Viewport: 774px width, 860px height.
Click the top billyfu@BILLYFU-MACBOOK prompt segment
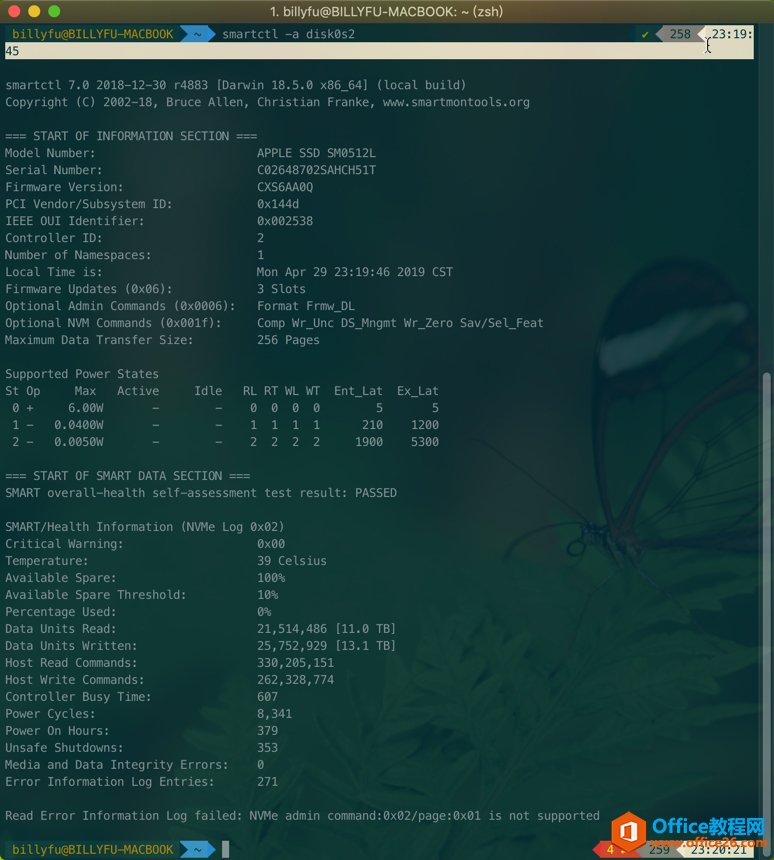point(92,34)
